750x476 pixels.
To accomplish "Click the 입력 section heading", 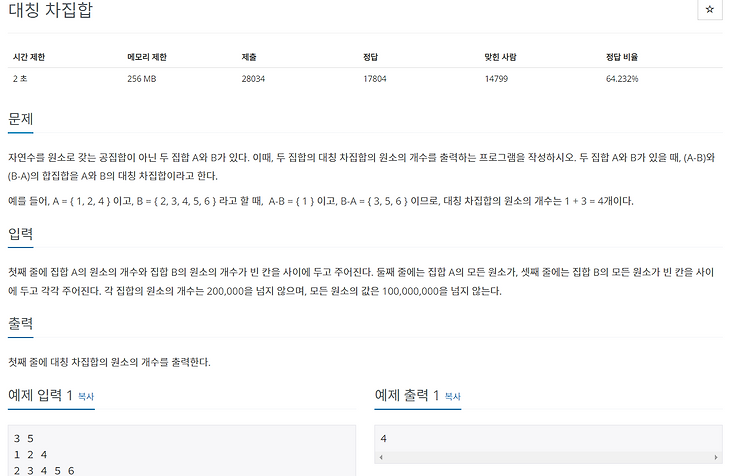I will tap(21, 233).
